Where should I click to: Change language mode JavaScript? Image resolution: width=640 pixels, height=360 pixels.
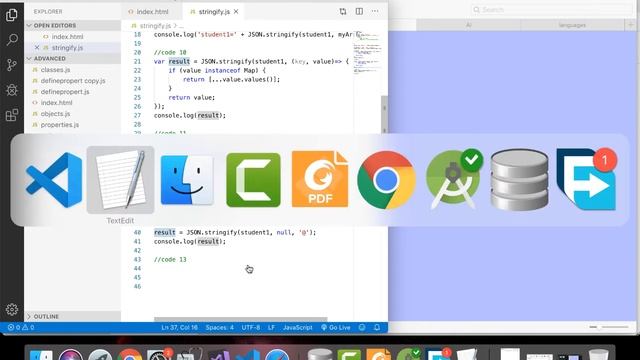[x=298, y=327]
